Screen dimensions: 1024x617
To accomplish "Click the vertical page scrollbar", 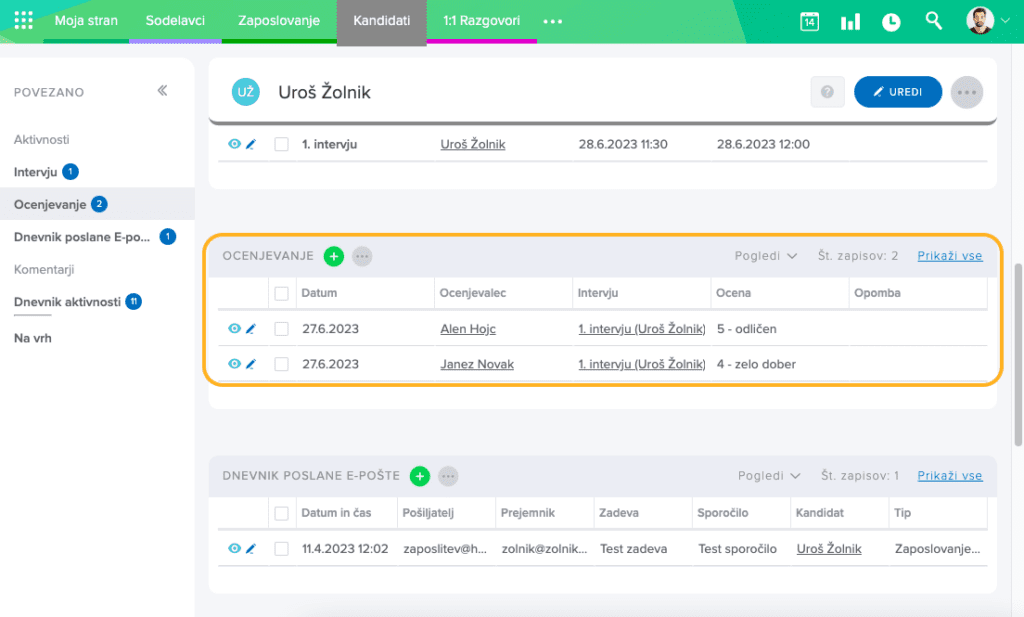I will 1018,350.
